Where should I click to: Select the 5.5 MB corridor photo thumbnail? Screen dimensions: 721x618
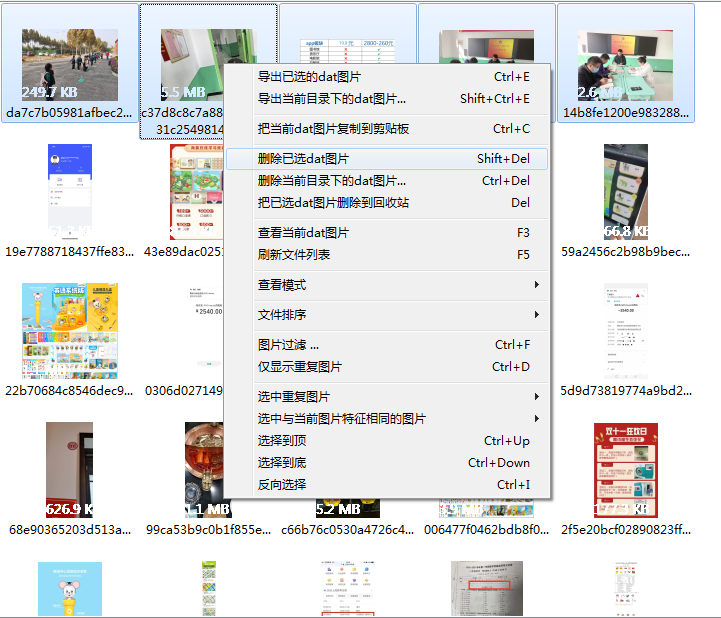pos(192,65)
